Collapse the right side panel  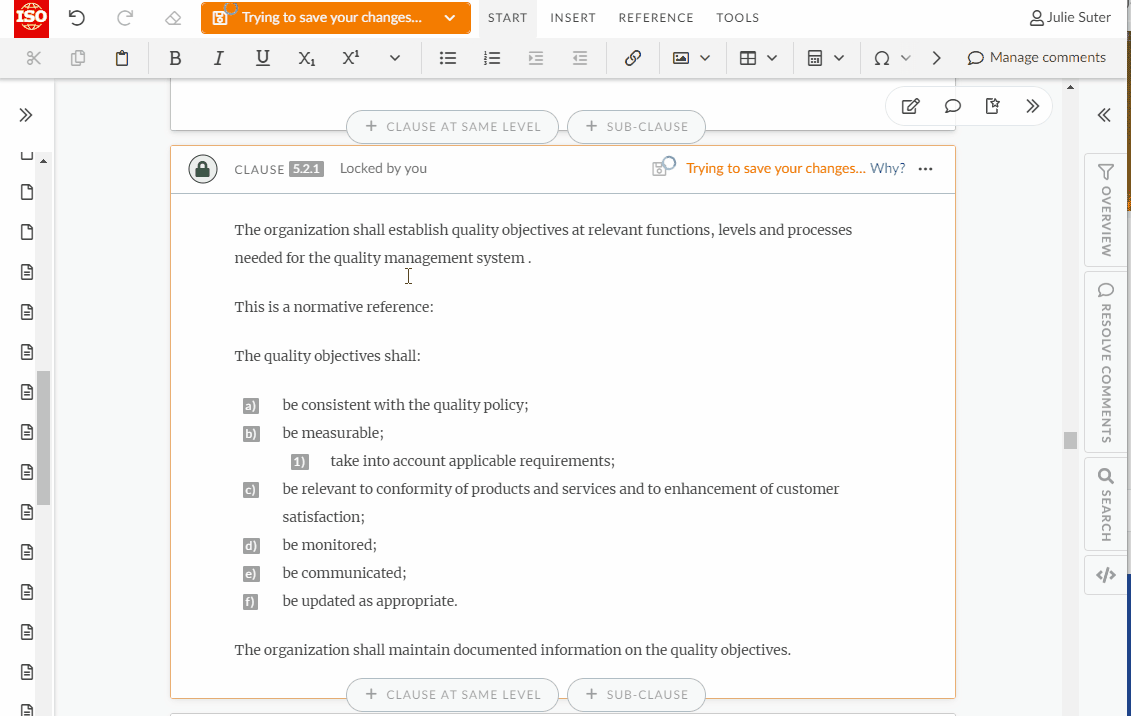click(1104, 115)
